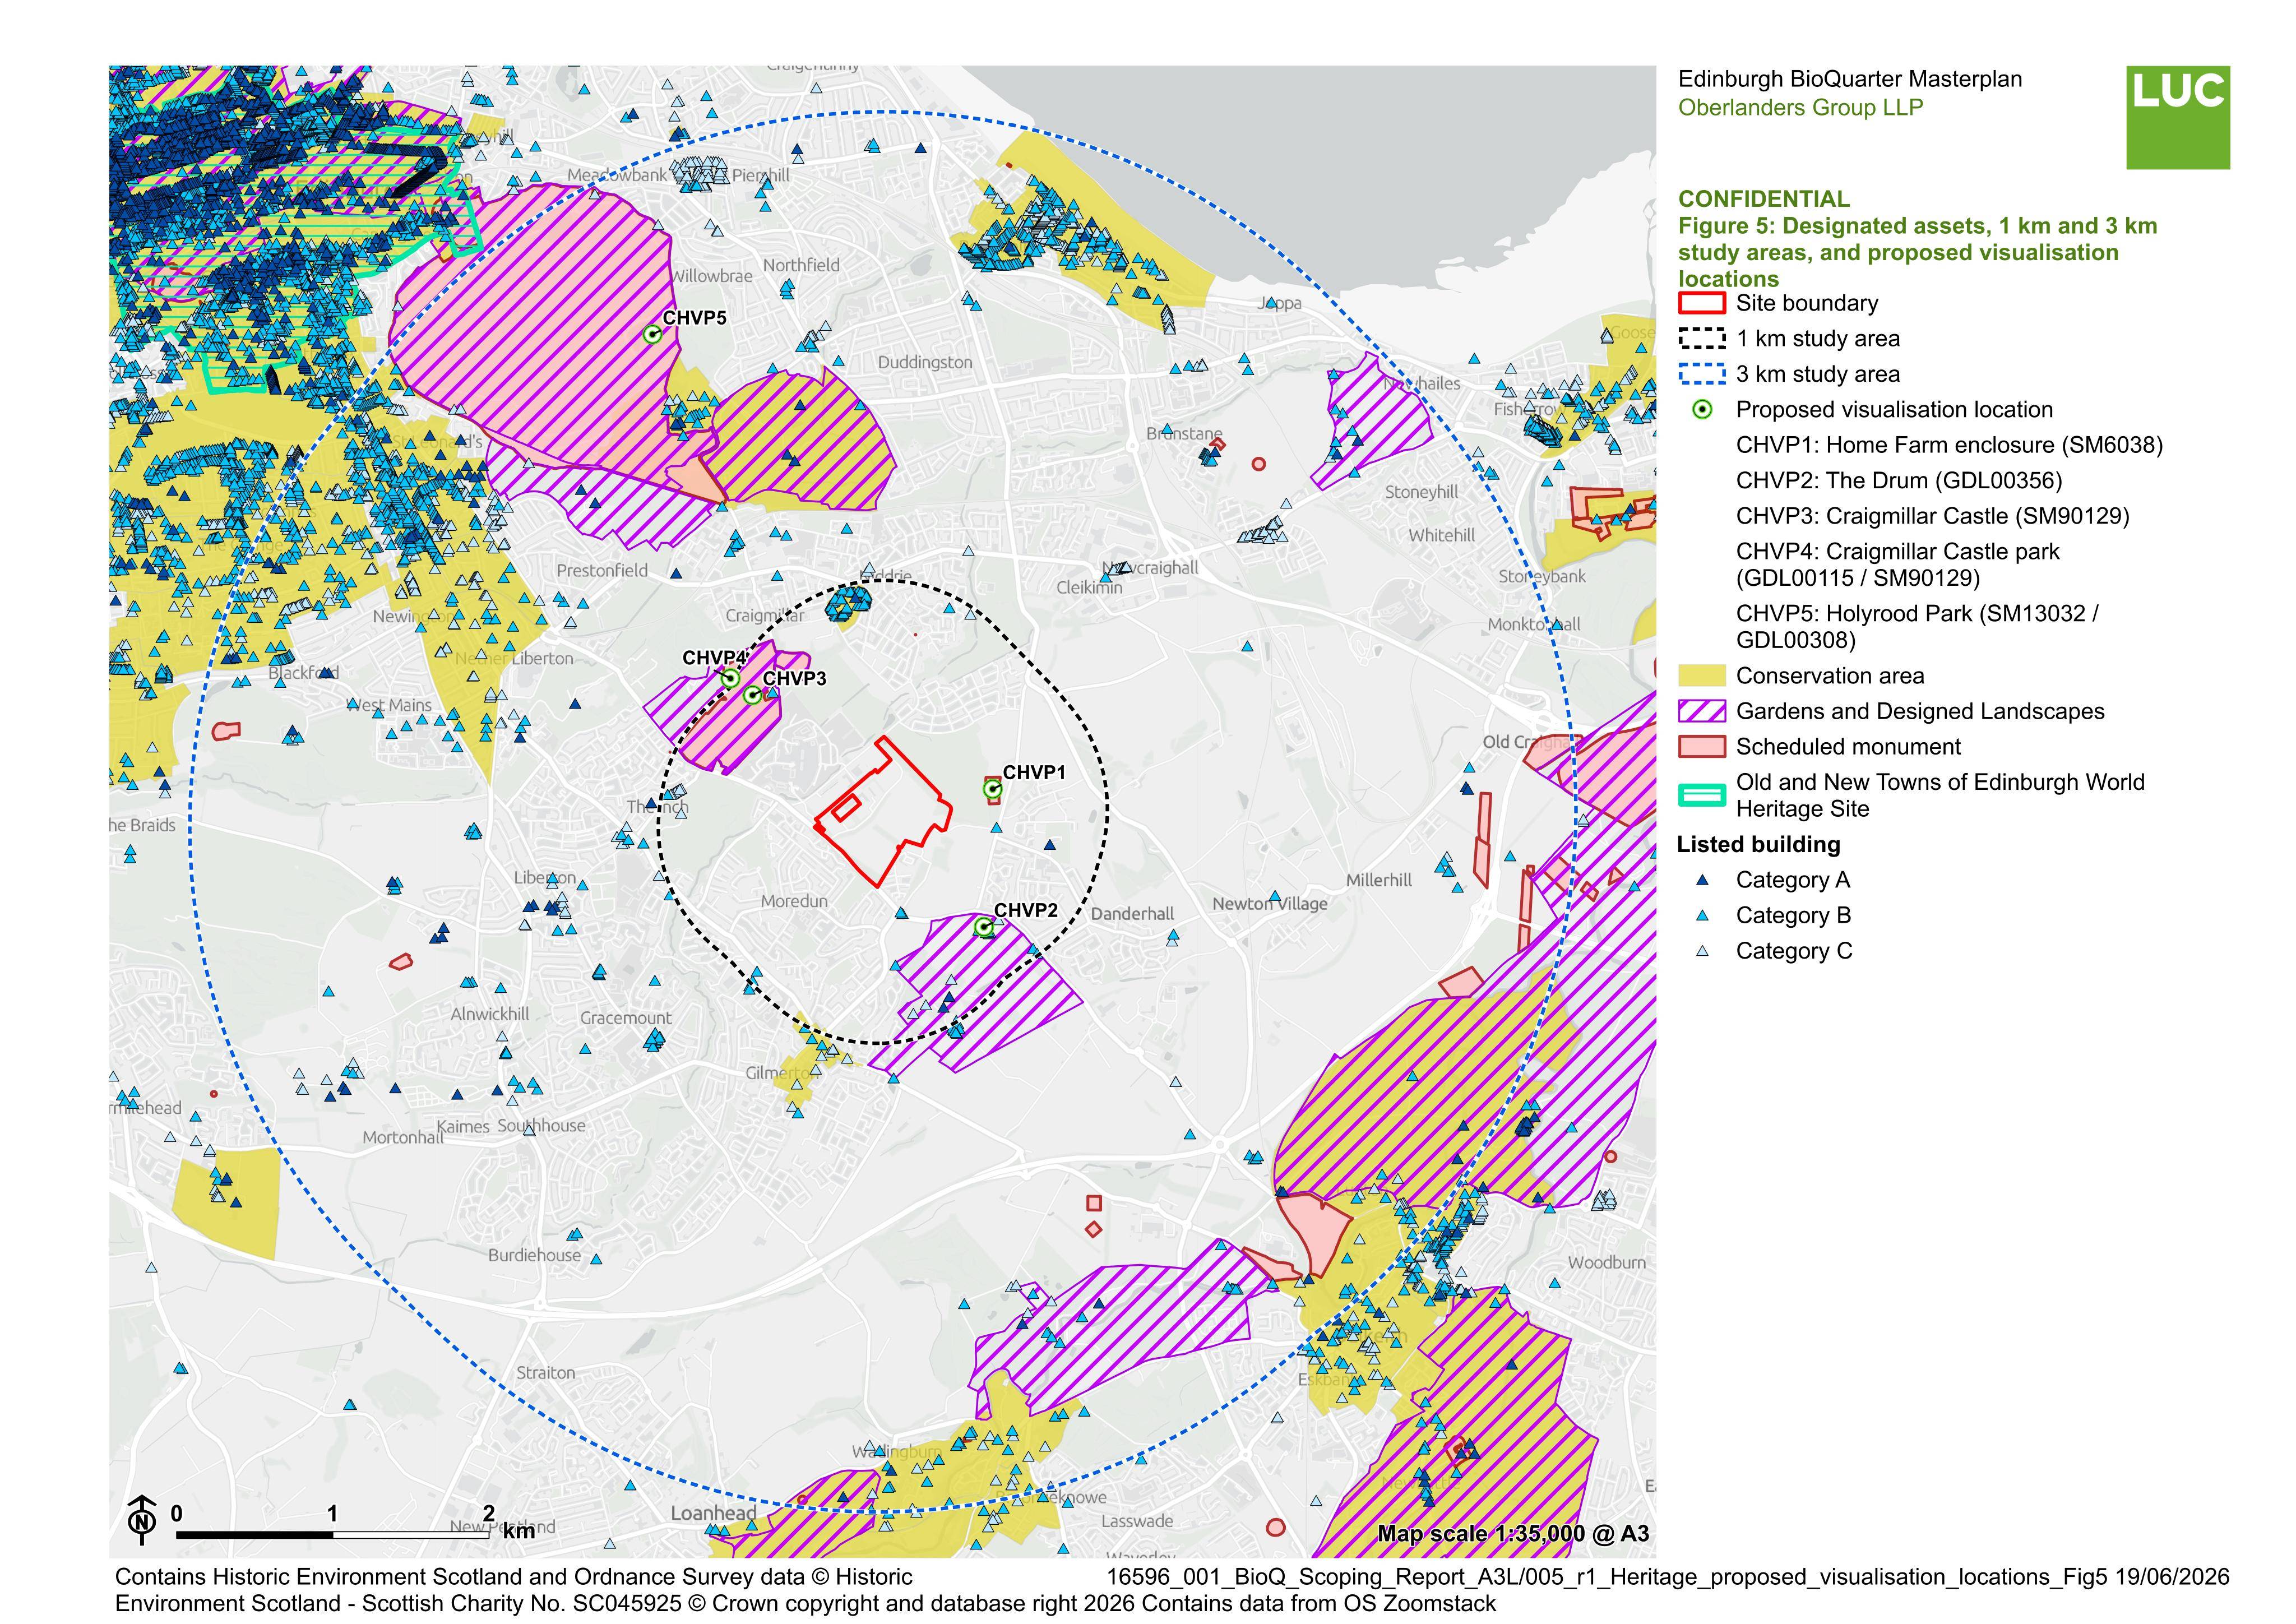This screenshot has width=2296, height=1624.
Task: Click the Edinburgh BioQuarter Masterplan title
Action: click(1850, 79)
